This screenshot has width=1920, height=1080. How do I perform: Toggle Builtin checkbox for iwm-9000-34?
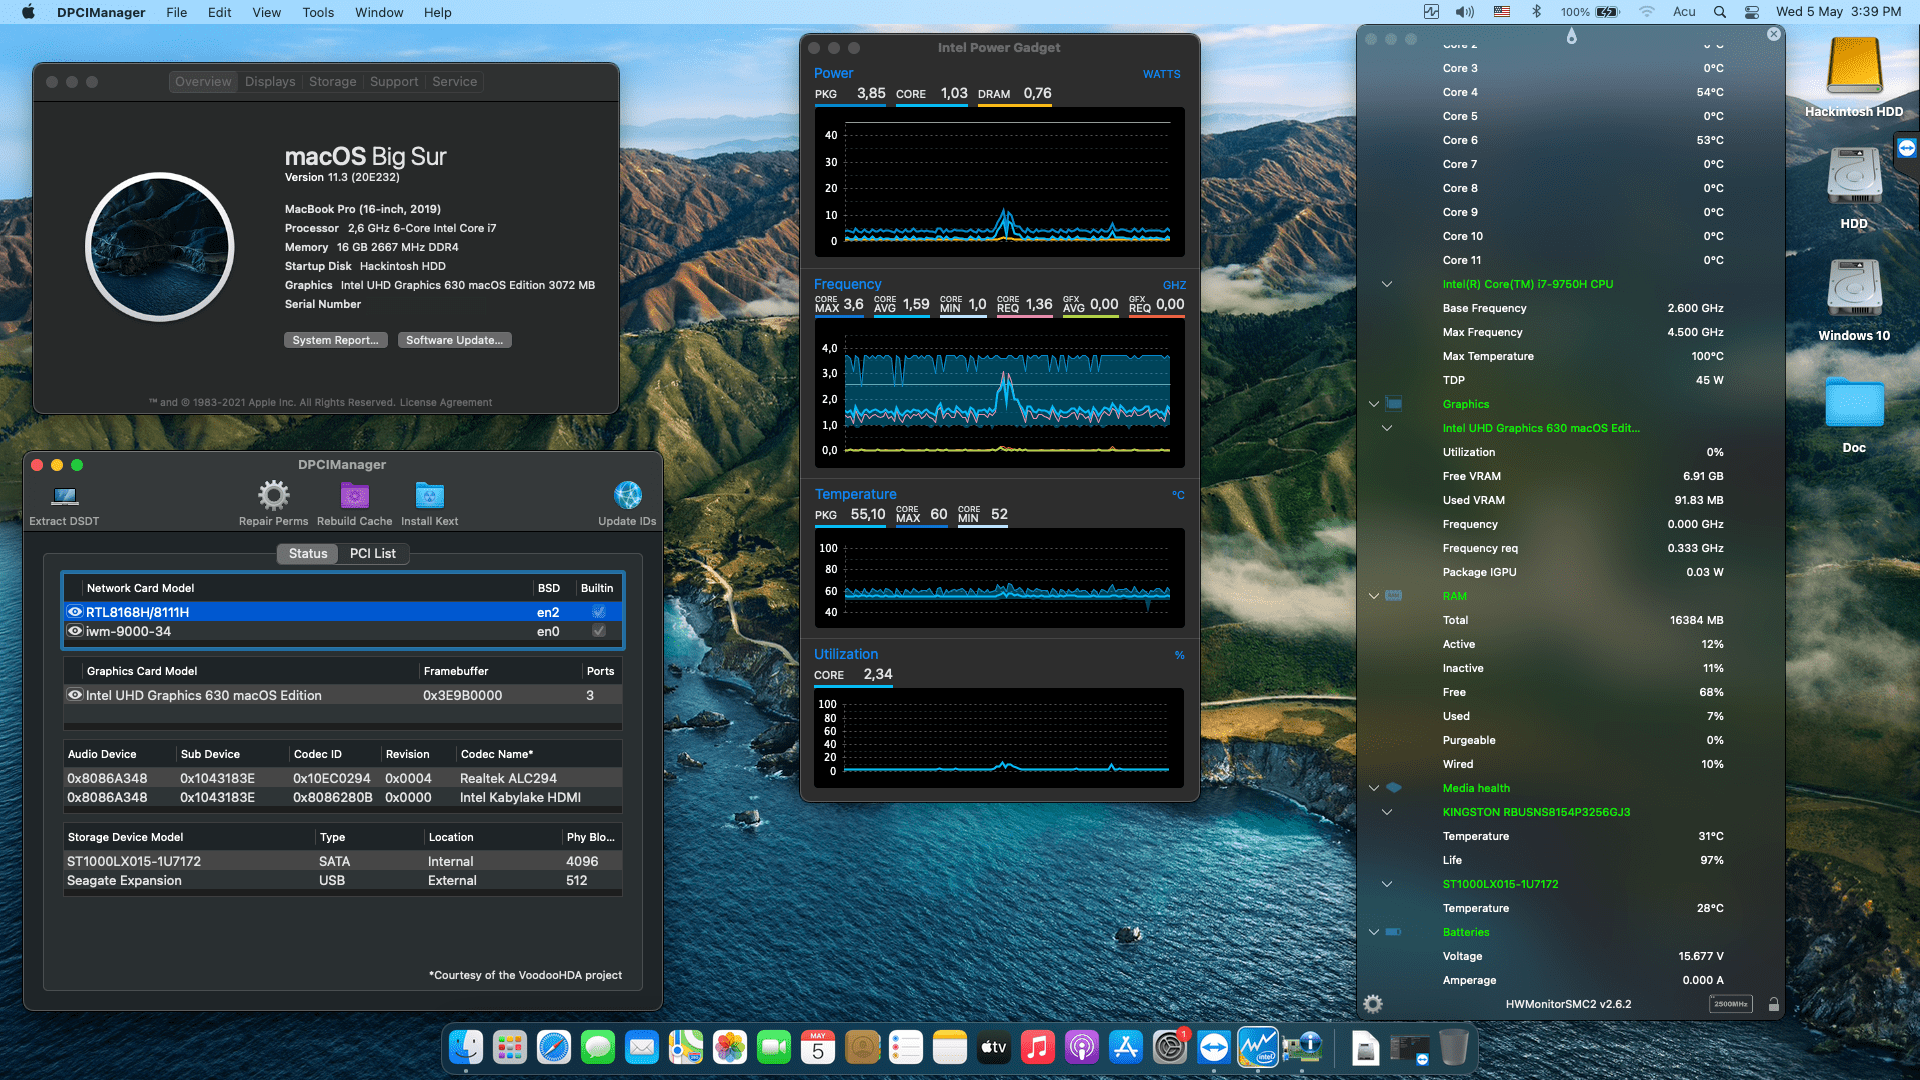(599, 631)
